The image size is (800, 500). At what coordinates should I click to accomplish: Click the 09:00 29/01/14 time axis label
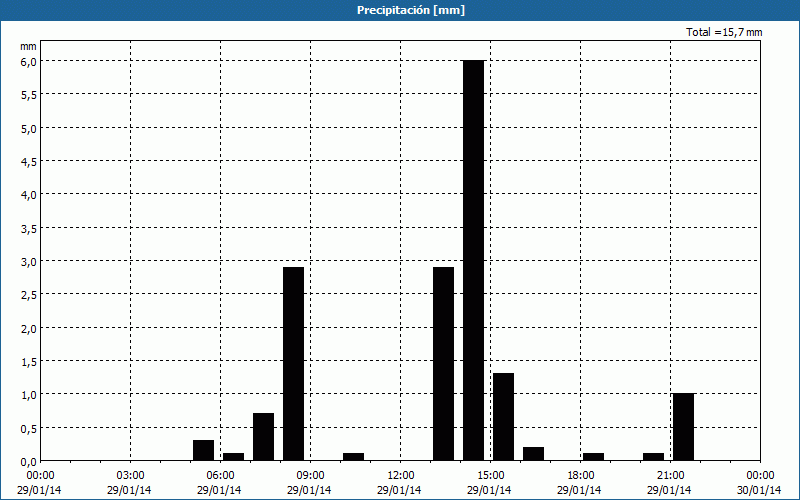pos(309,483)
